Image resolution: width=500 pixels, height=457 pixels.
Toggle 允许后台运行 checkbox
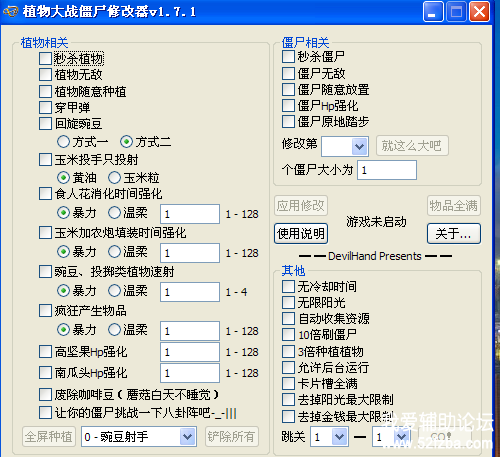coord(288,367)
